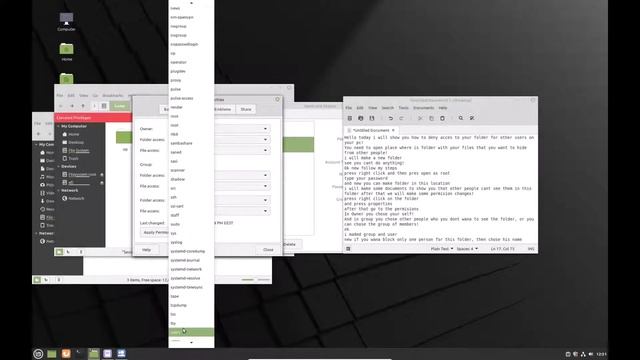Open Owner dropdown in Permissions dialog
This screenshot has width=640, height=360.
pyautogui.click(x=242, y=129)
